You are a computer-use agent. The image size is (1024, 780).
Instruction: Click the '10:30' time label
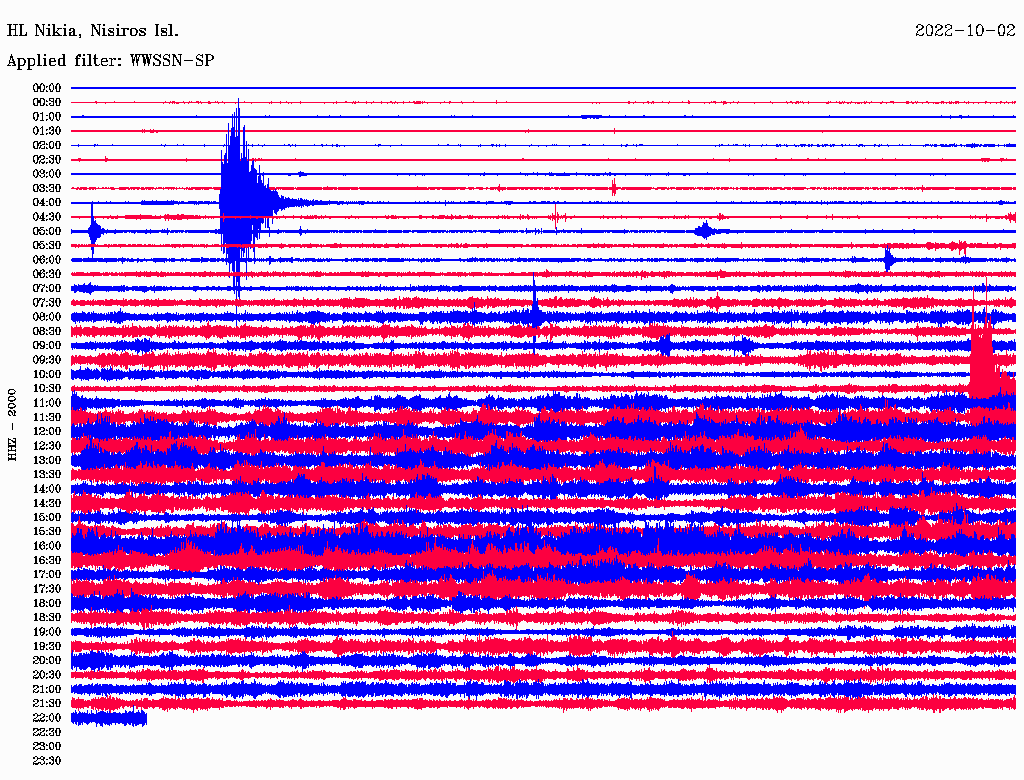click(46, 389)
